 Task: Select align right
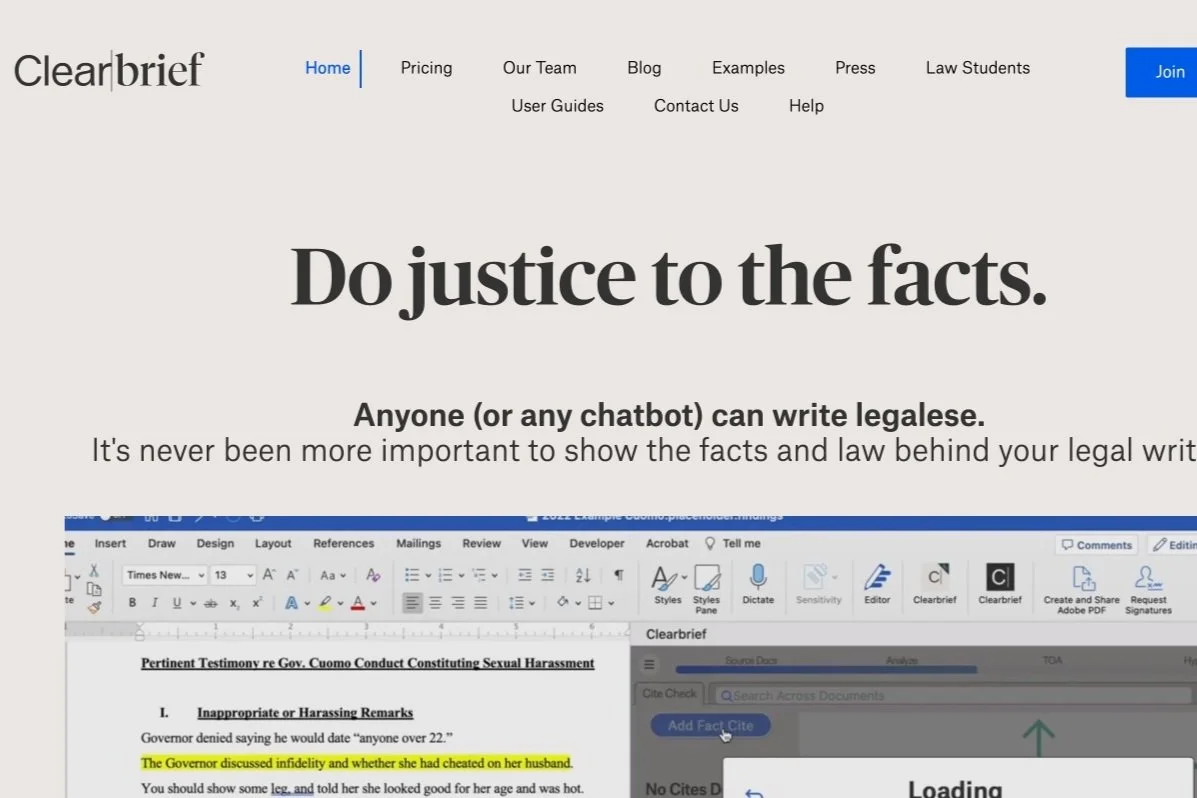[458, 603]
